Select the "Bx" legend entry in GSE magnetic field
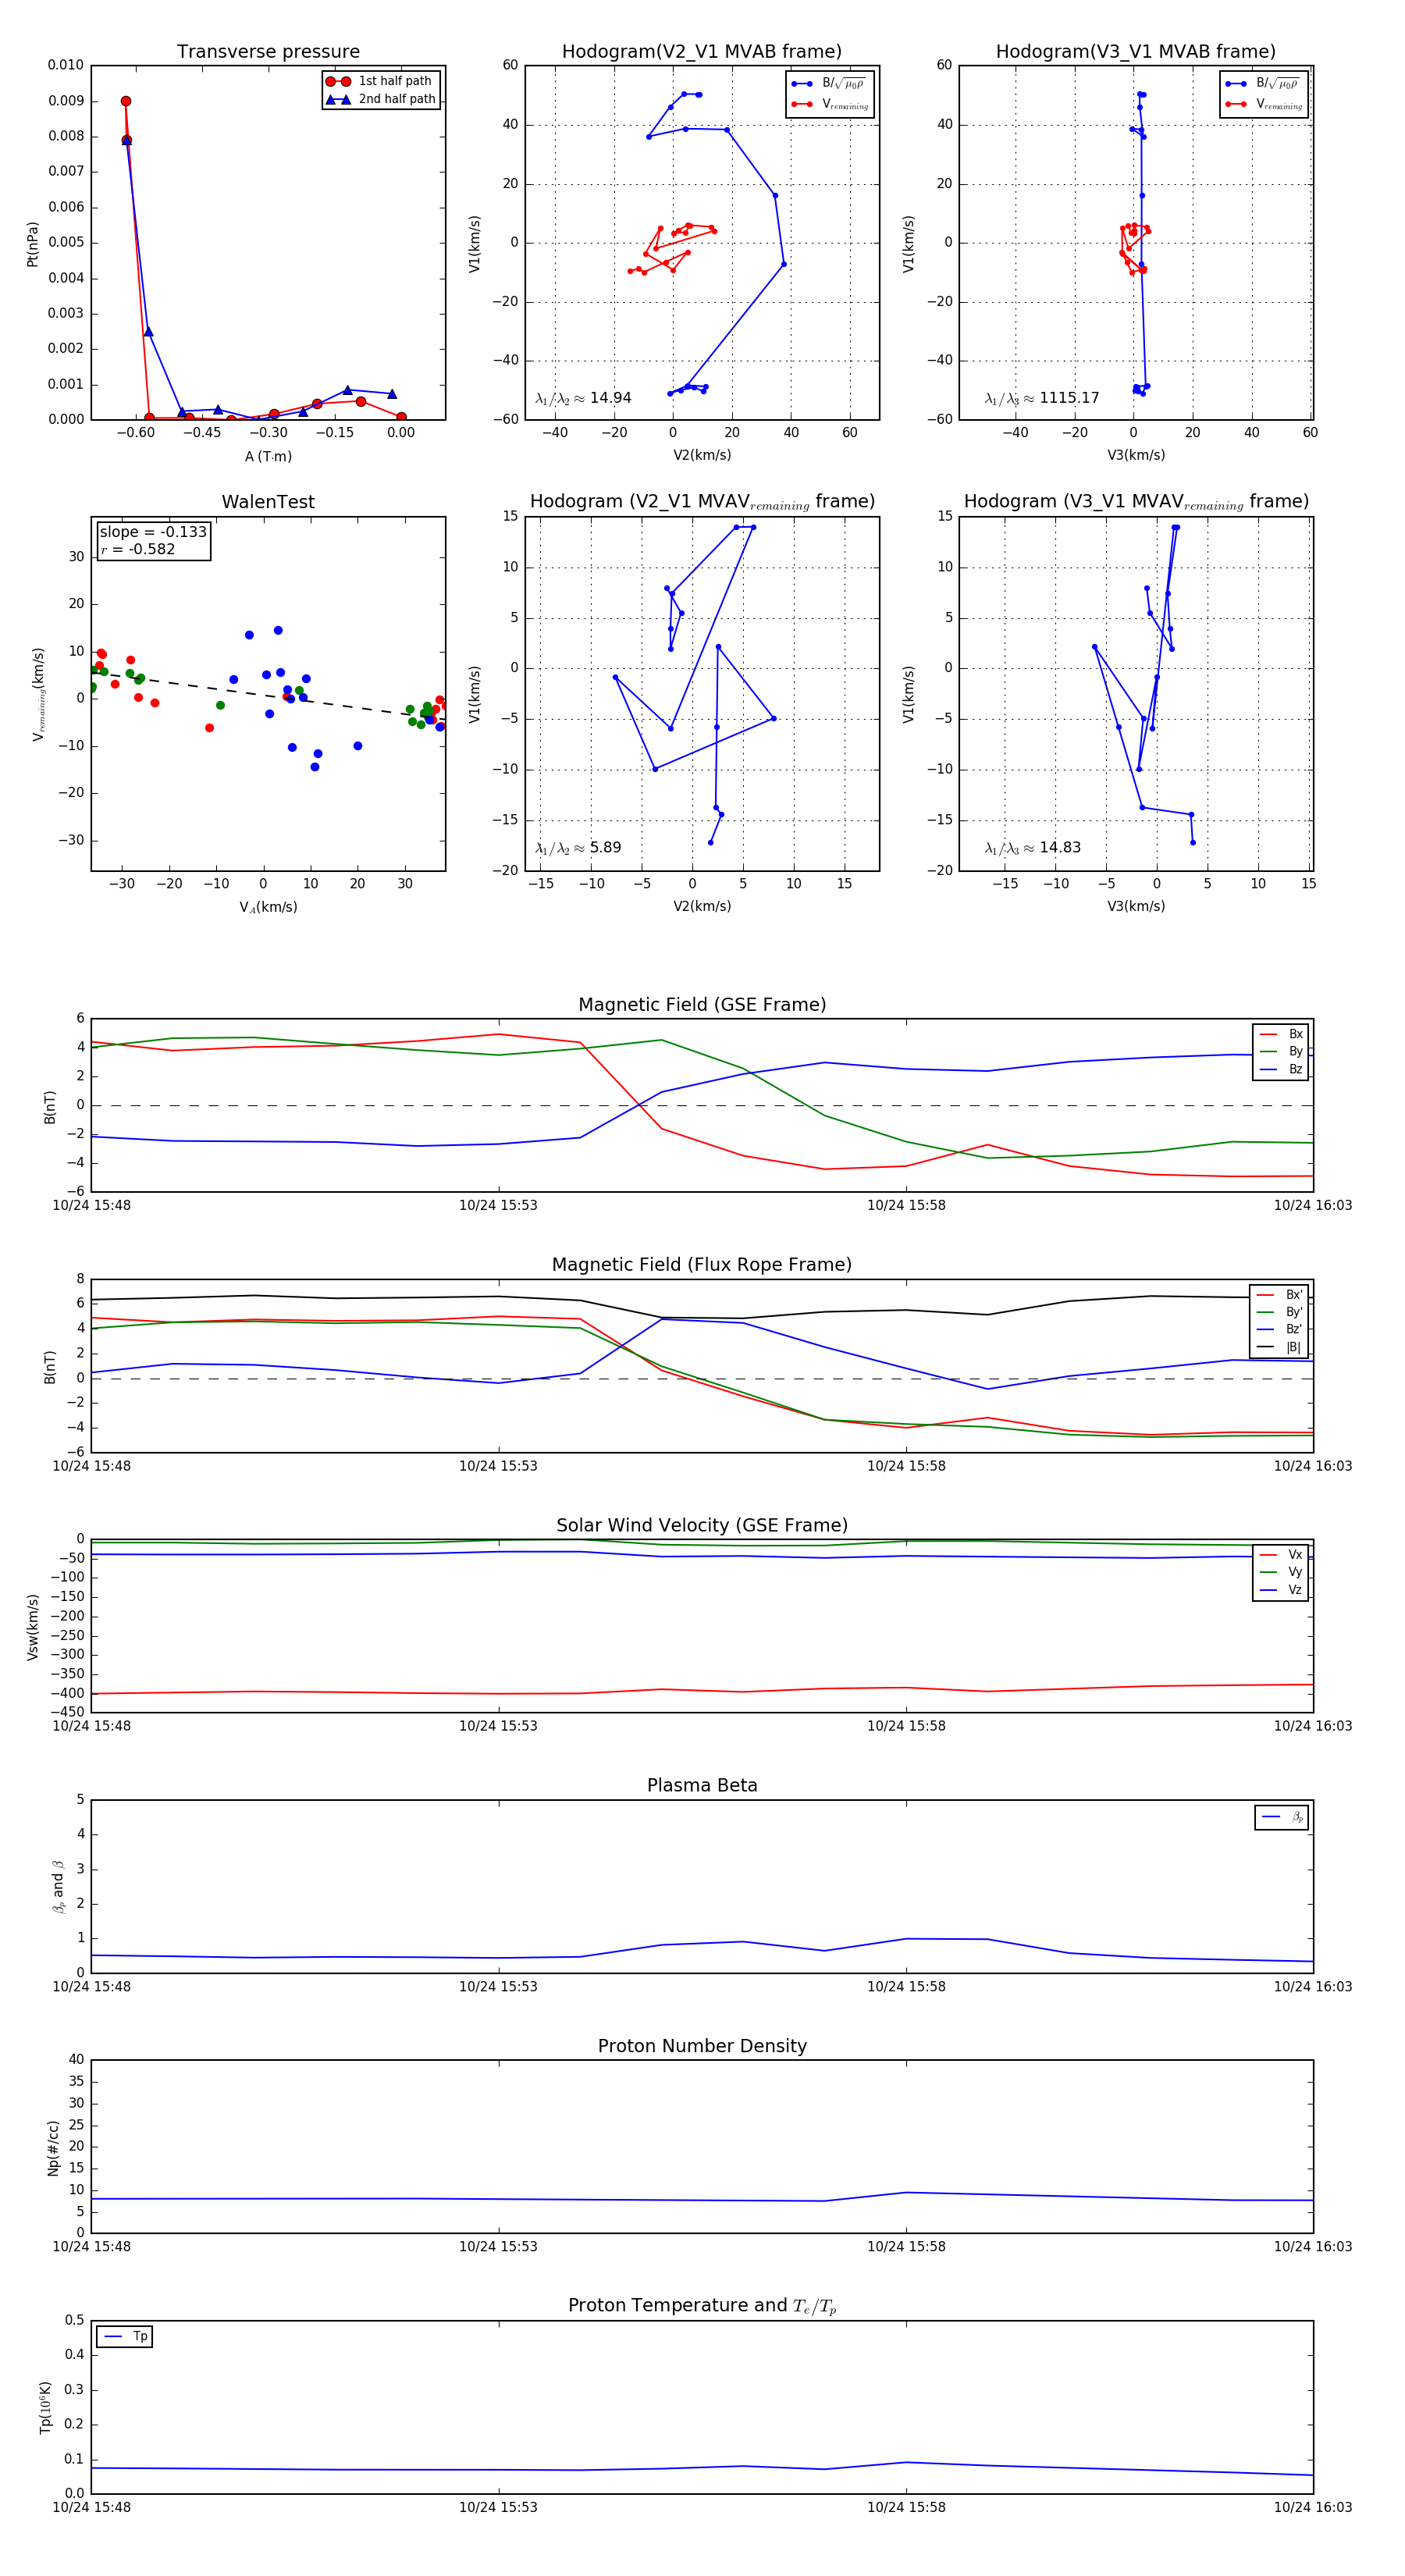Viewport: 1405px width, 2576px height. click(x=1281, y=1034)
